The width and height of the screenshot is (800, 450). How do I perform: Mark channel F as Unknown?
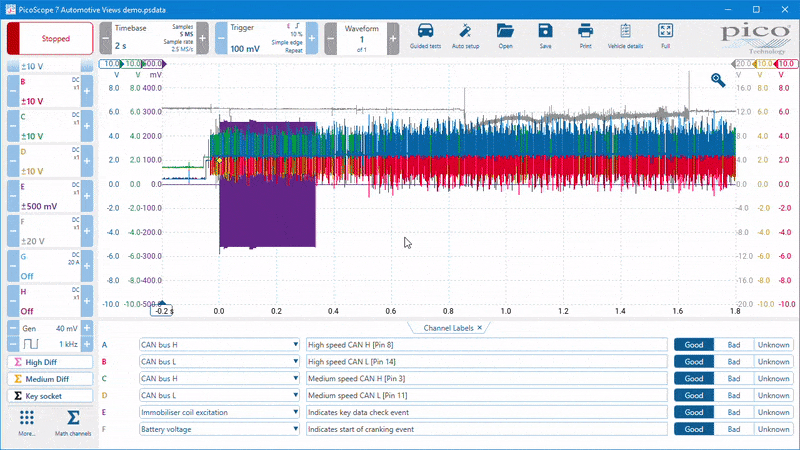click(x=773, y=429)
